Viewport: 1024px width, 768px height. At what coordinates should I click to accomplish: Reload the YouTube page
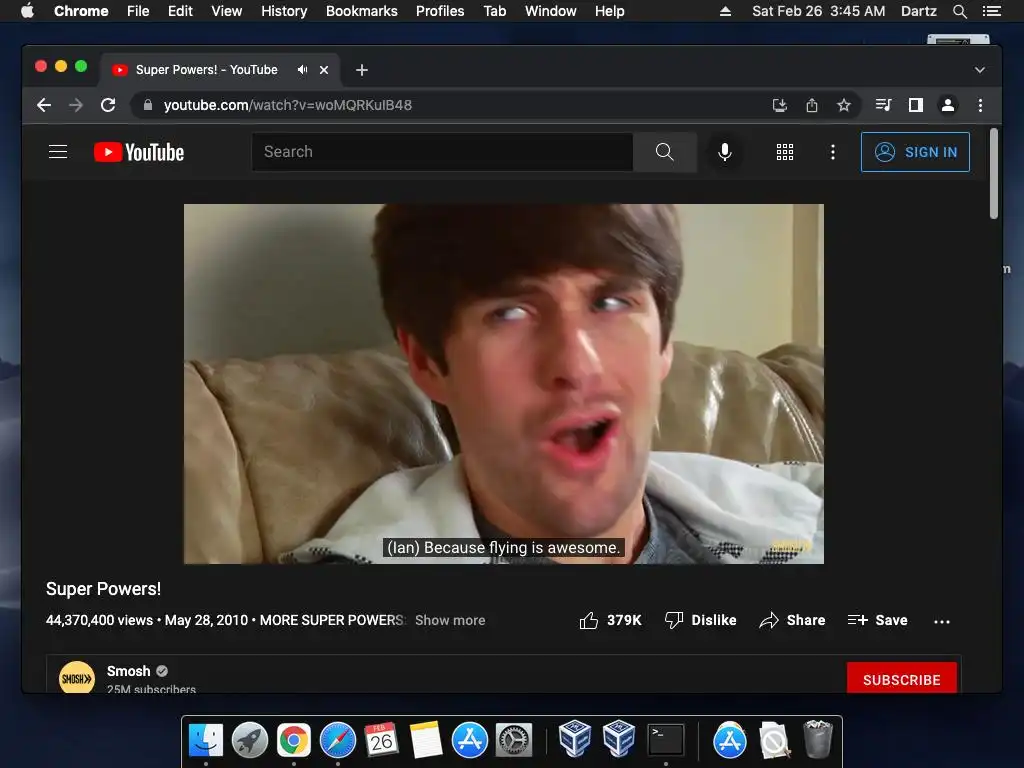[108, 105]
